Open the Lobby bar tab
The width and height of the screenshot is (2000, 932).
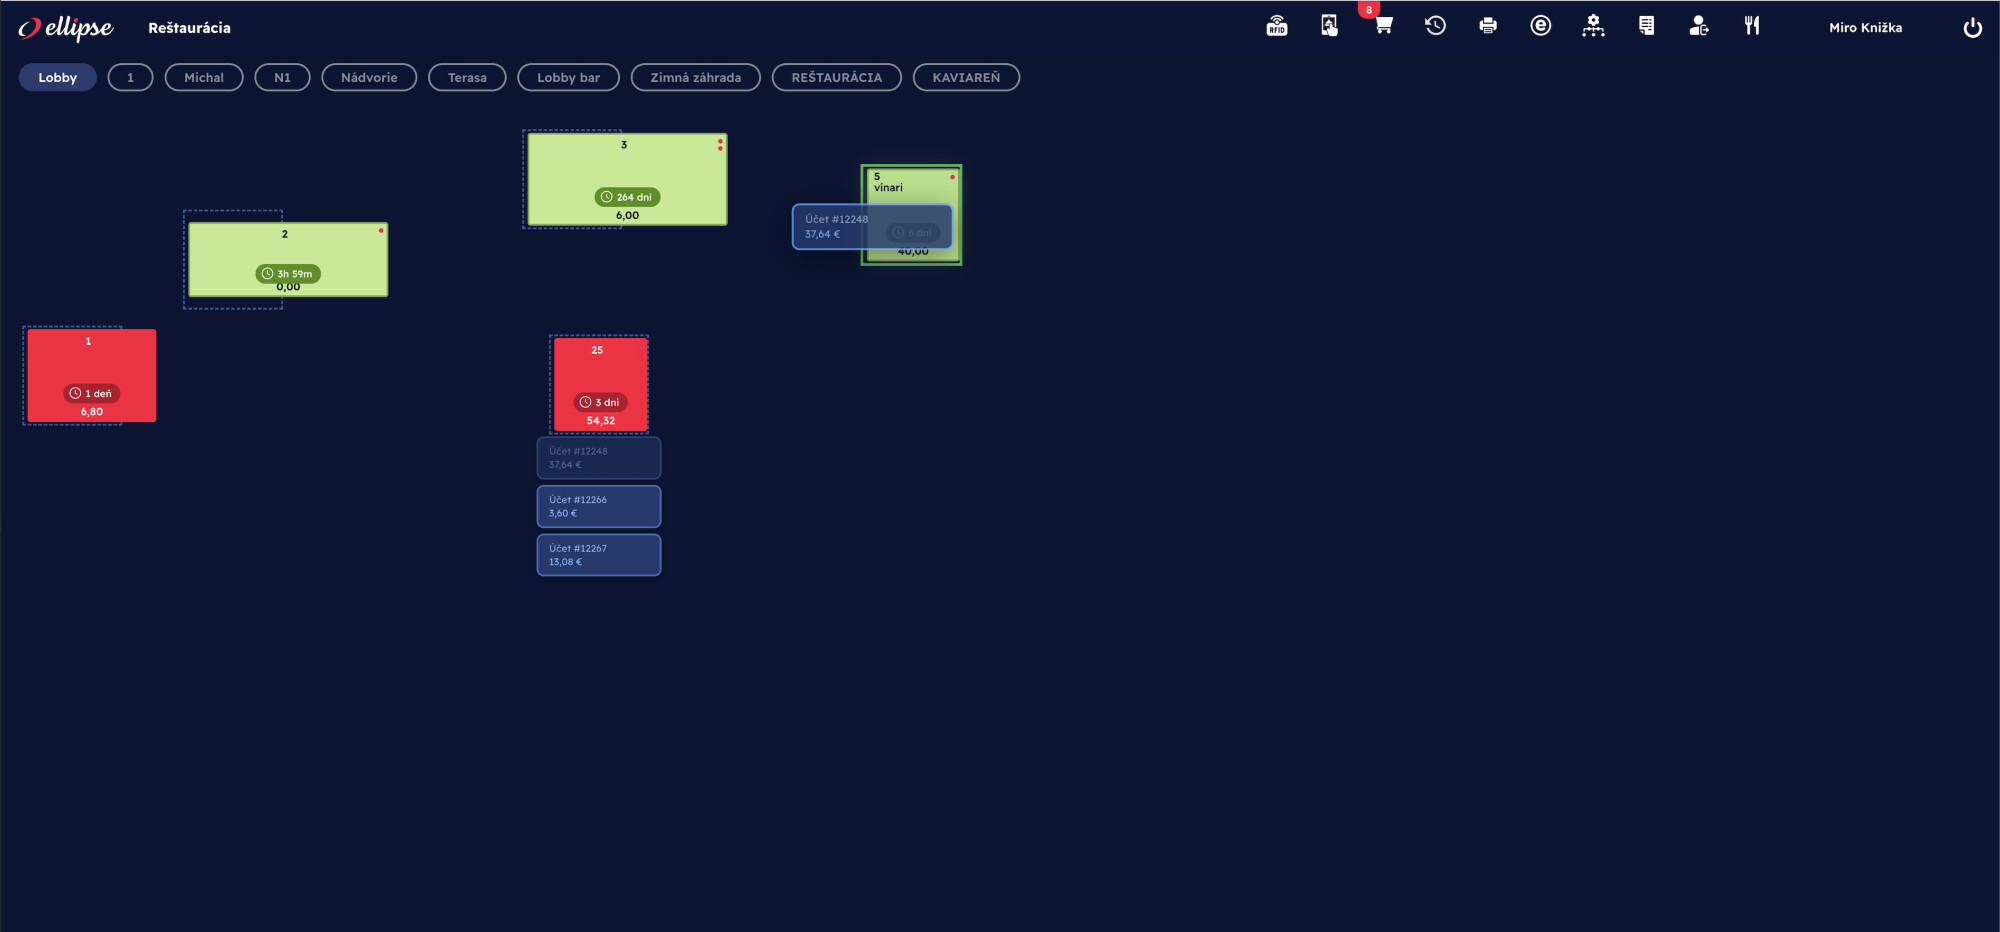pos(568,78)
